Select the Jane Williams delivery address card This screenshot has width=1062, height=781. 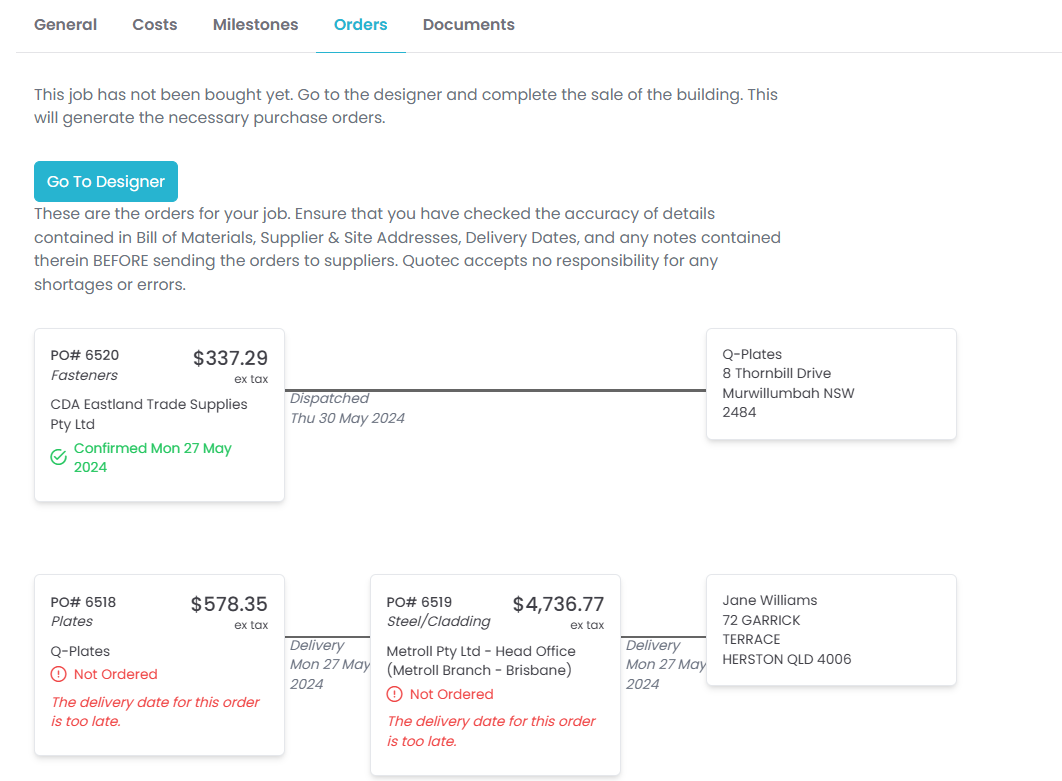830,630
